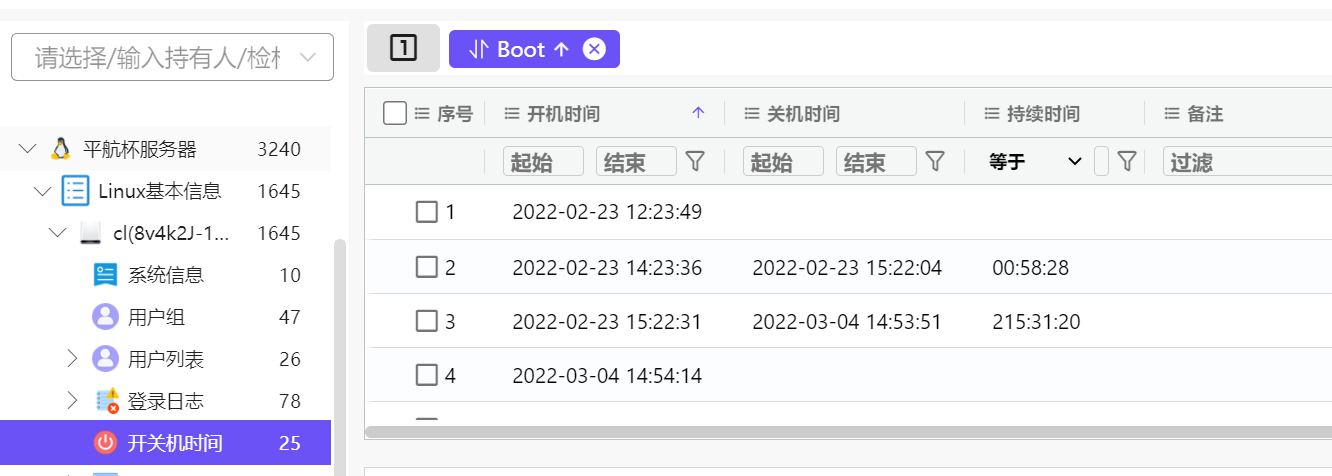Viewport: 1332px width, 476px height.
Task: Remove the Boot sort tag
Action: click(594, 49)
